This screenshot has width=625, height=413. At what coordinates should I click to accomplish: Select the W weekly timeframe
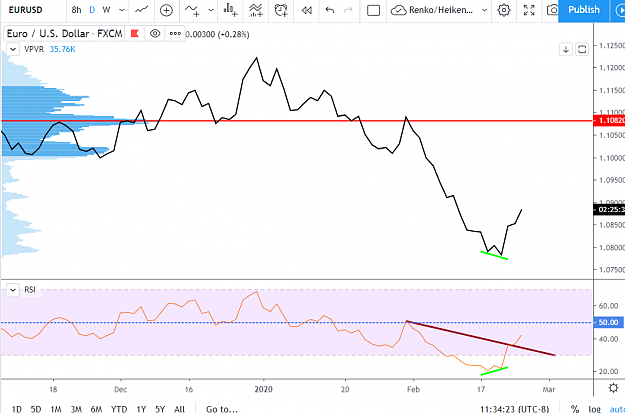(x=106, y=10)
